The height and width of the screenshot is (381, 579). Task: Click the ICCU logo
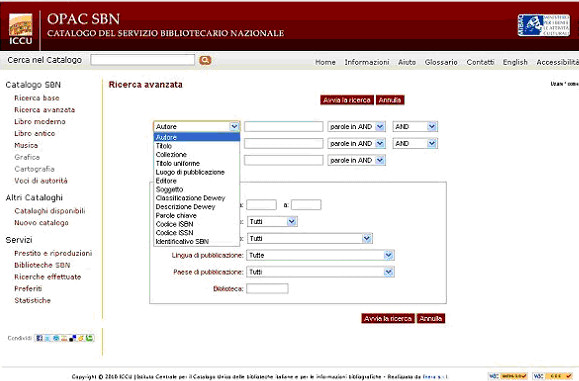tap(21, 30)
